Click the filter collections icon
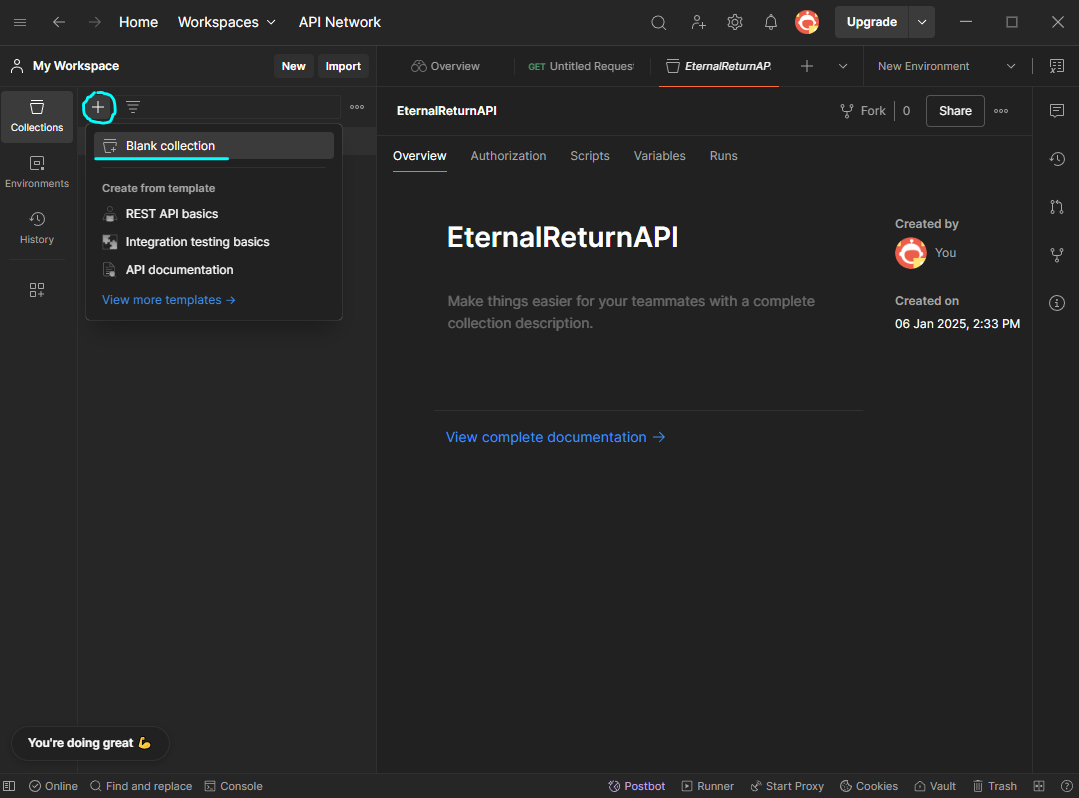Viewport: 1079px width, 798px height. click(133, 107)
